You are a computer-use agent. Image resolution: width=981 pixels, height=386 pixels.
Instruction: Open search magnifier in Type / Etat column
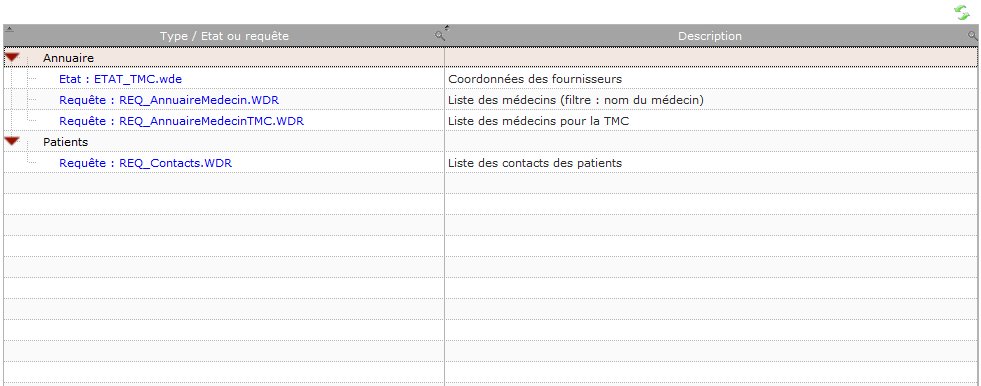tap(439, 37)
